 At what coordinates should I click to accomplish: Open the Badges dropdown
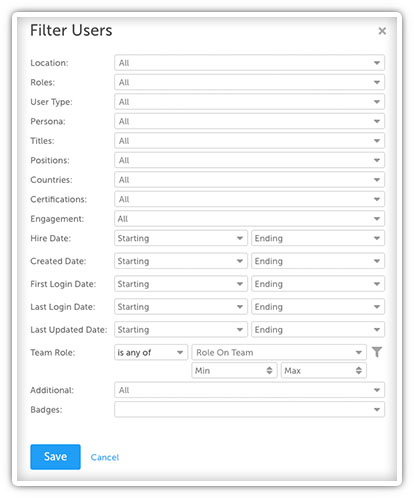[x=249, y=409]
